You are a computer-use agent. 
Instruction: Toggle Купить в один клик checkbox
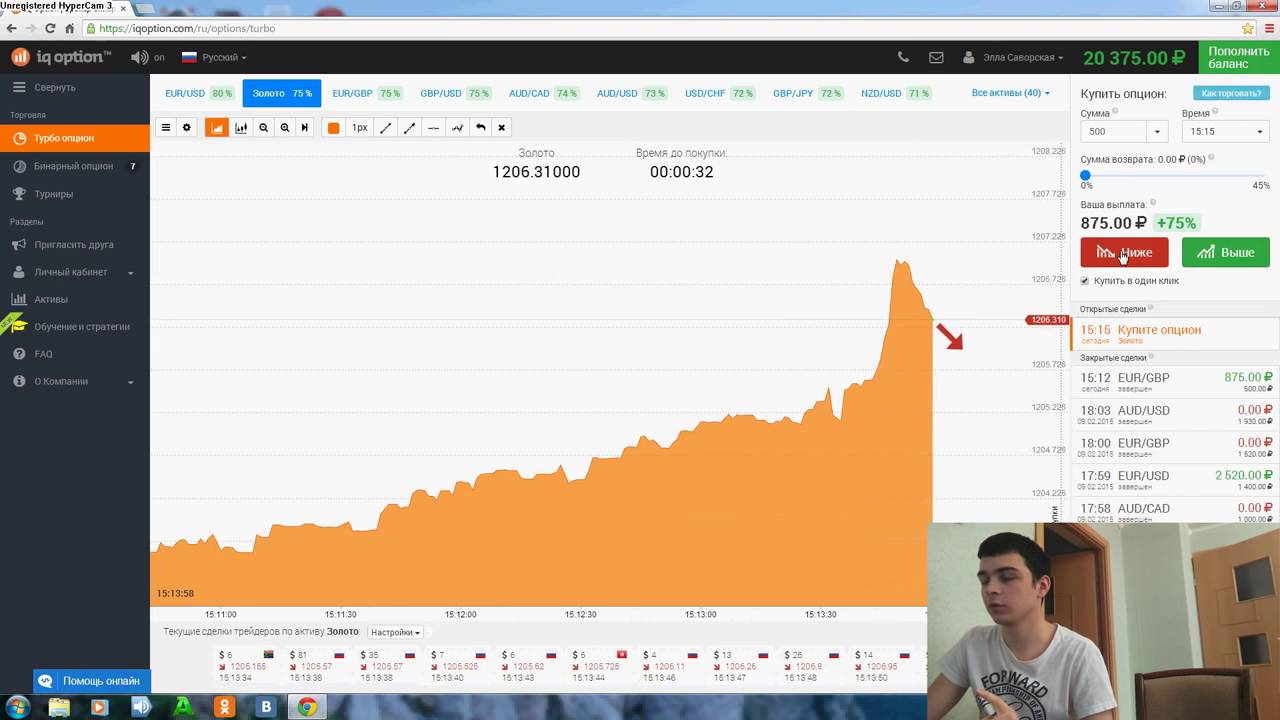click(1085, 281)
